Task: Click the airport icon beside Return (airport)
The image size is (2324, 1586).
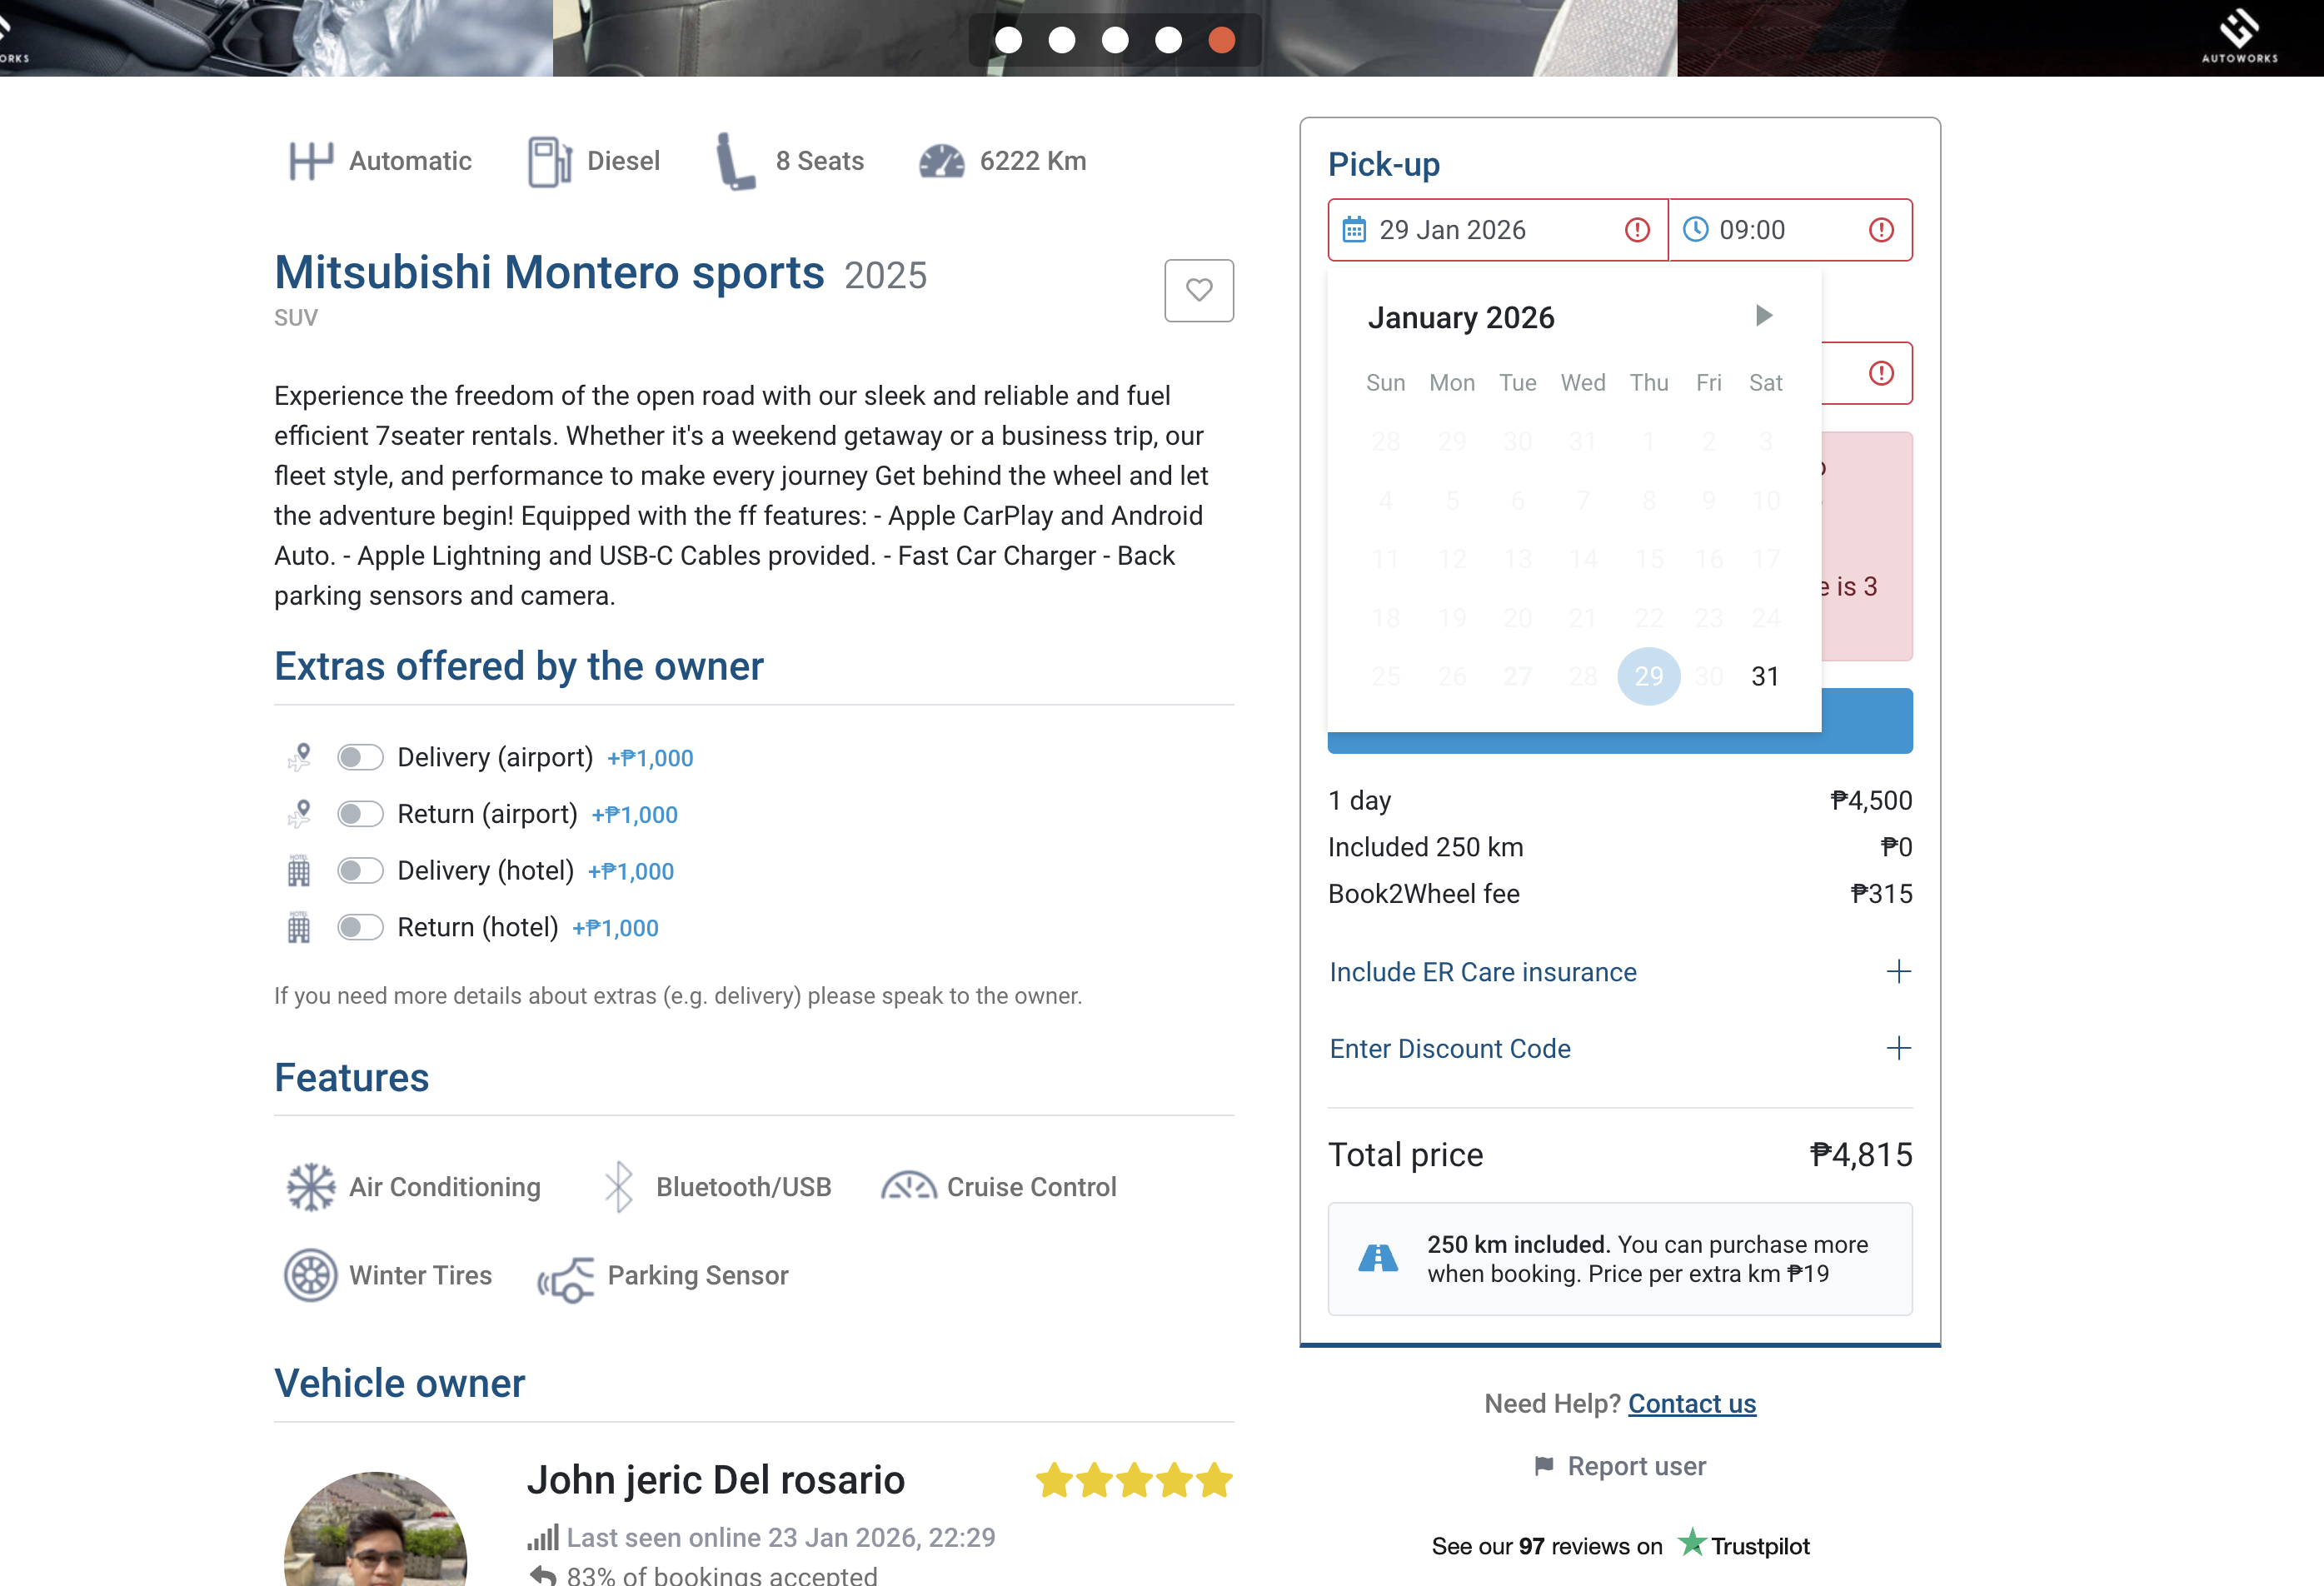Action: point(299,814)
